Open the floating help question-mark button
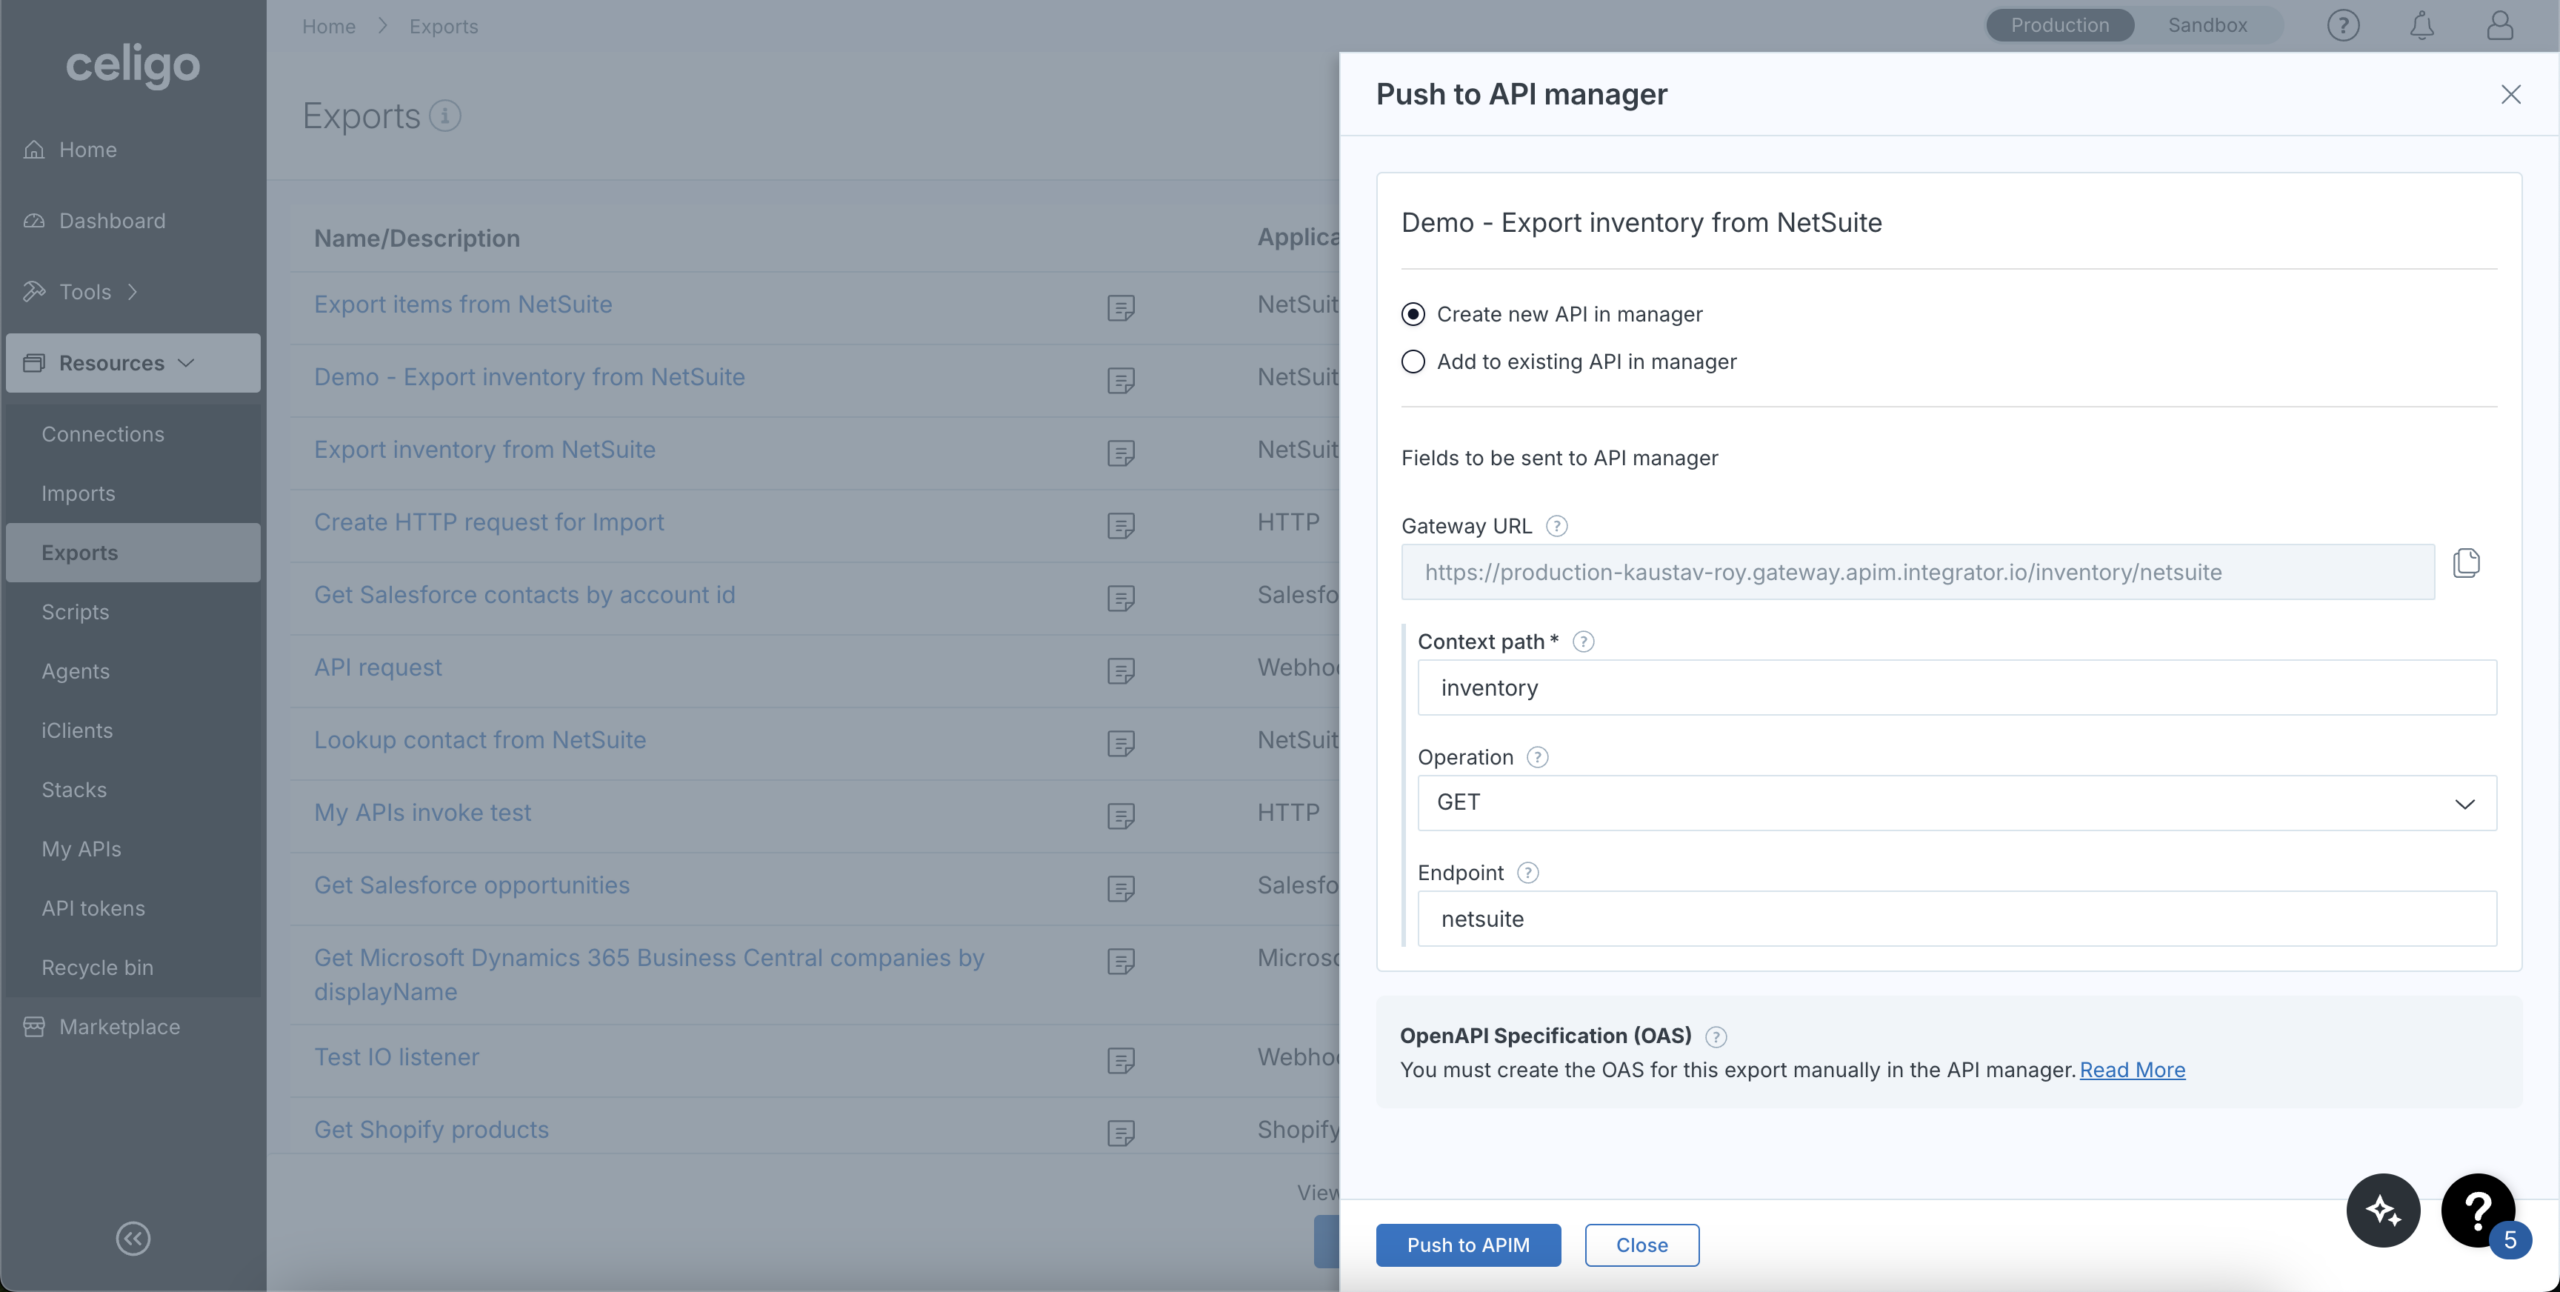Image resolution: width=2560 pixels, height=1292 pixels. pyautogui.click(x=2477, y=1210)
